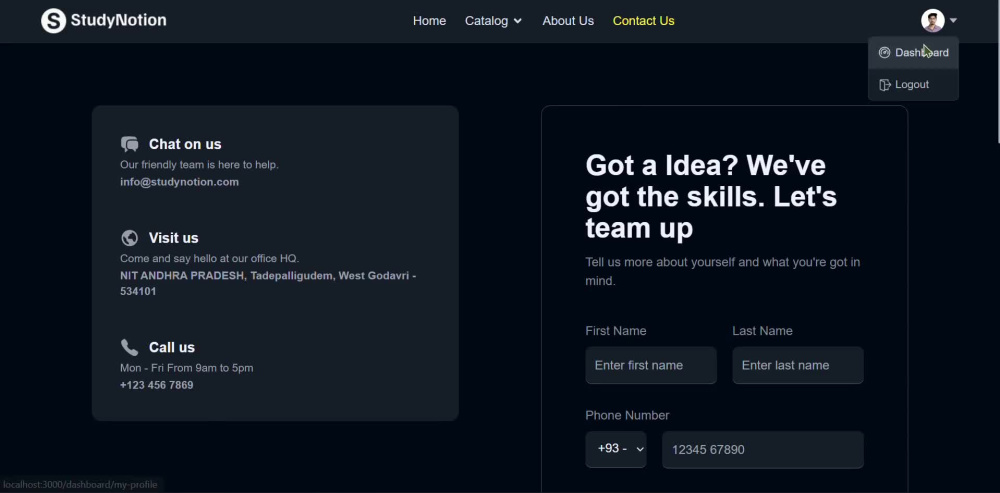Click the globe icon beside Visit us
Screen dimensions: 1000x493
click(129, 238)
